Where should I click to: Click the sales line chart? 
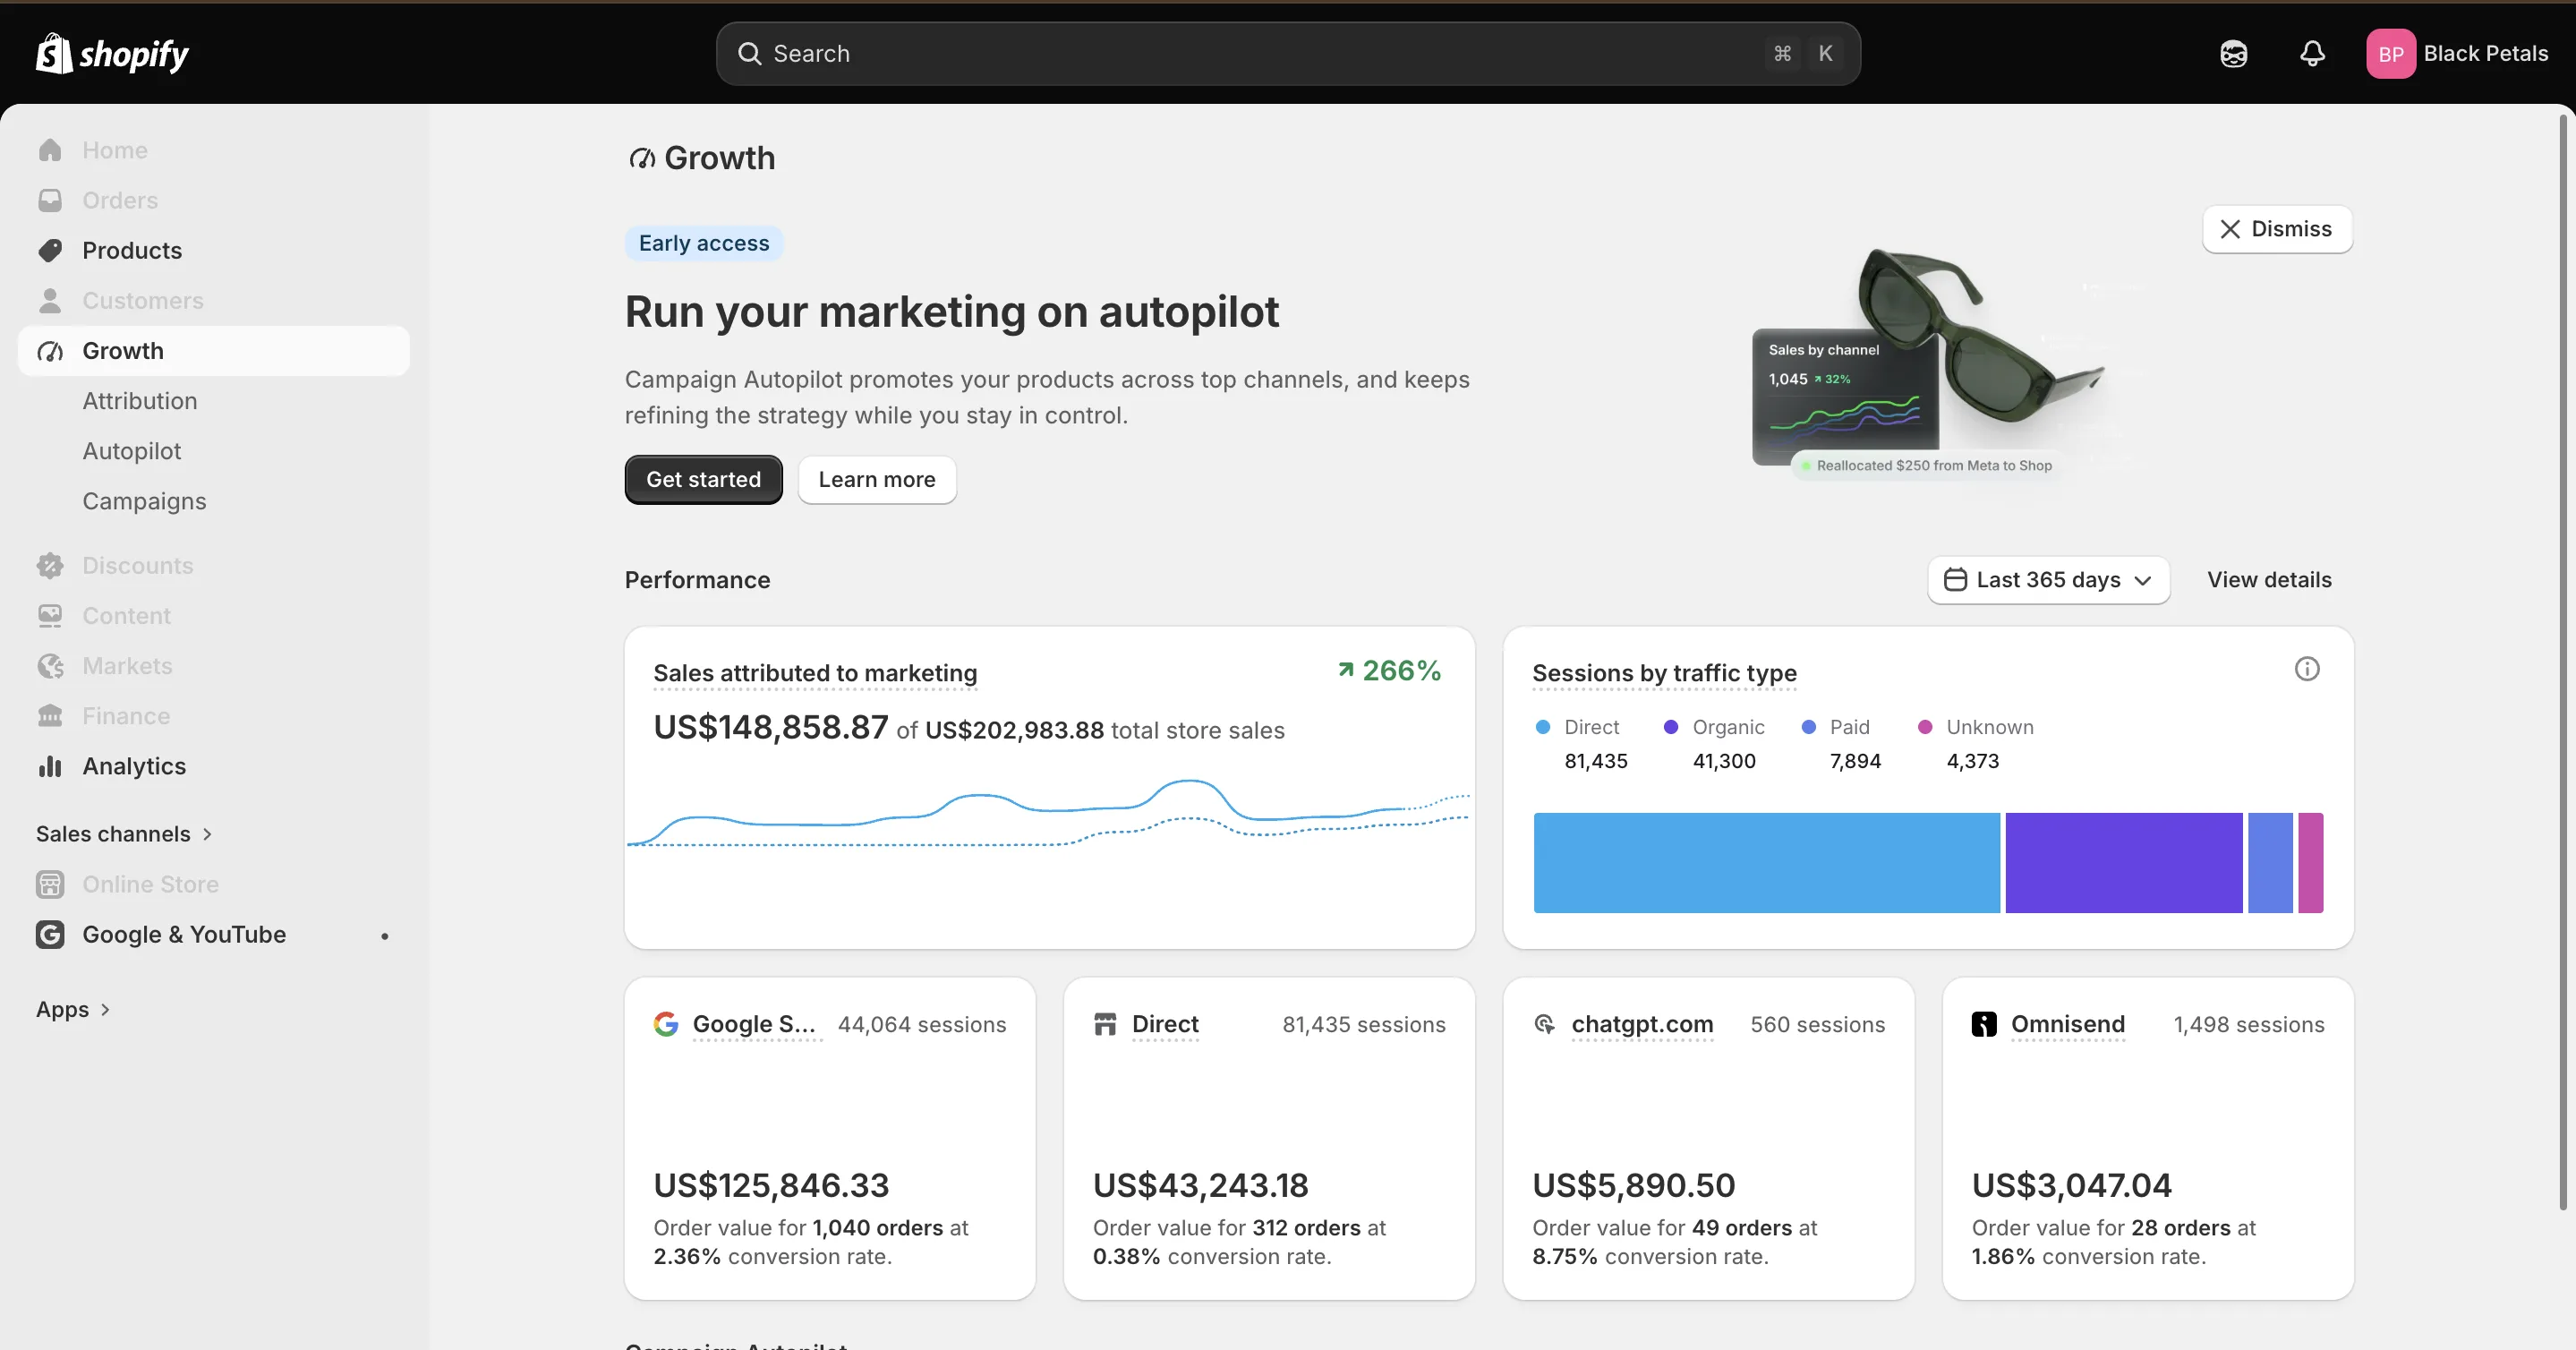coord(1048,811)
